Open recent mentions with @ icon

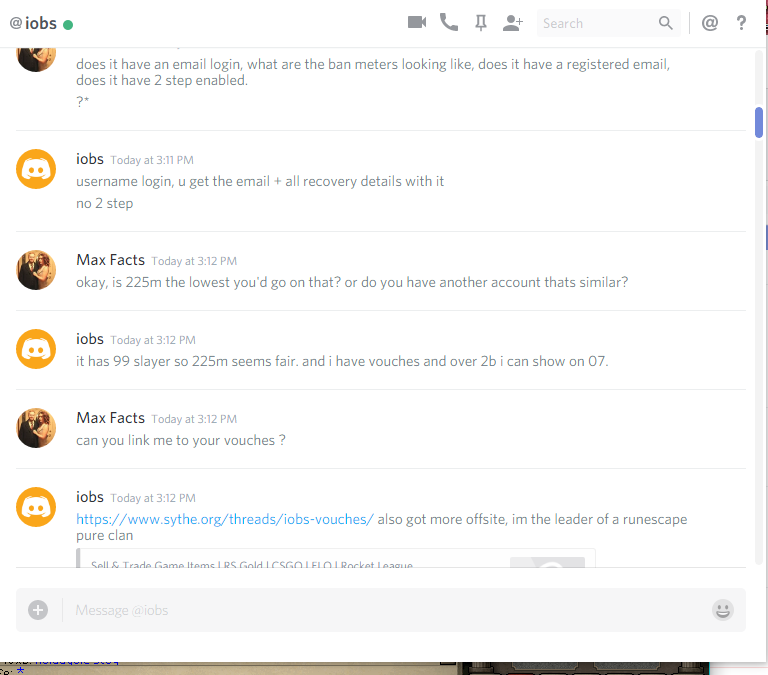(x=710, y=23)
